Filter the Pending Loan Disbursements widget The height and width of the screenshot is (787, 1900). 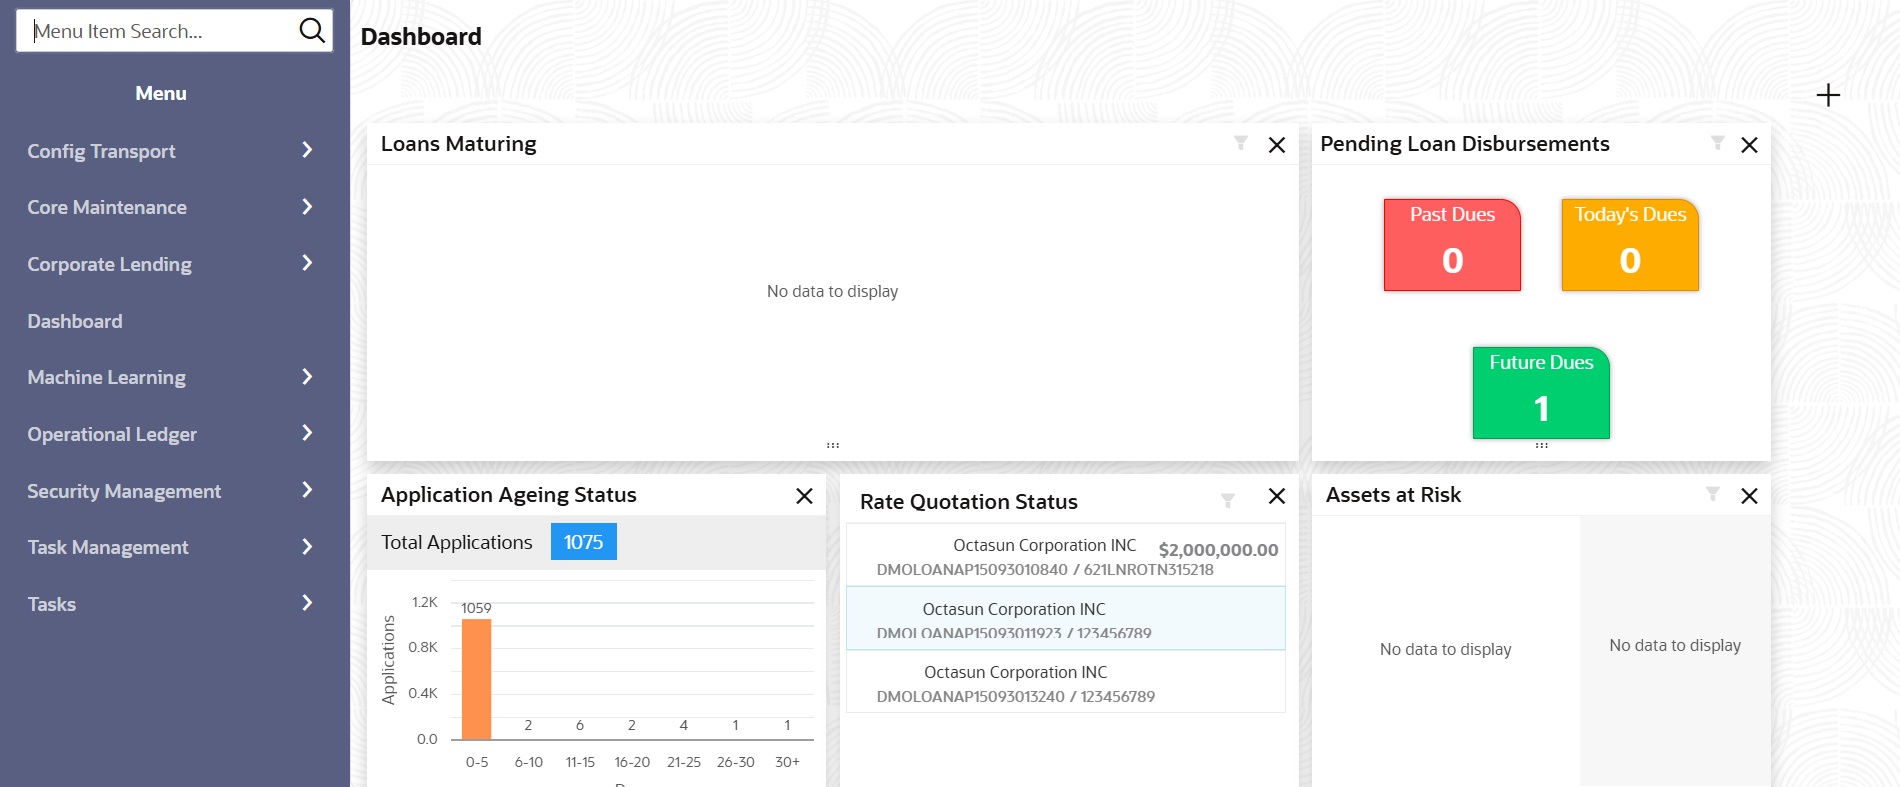tap(1717, 144)
